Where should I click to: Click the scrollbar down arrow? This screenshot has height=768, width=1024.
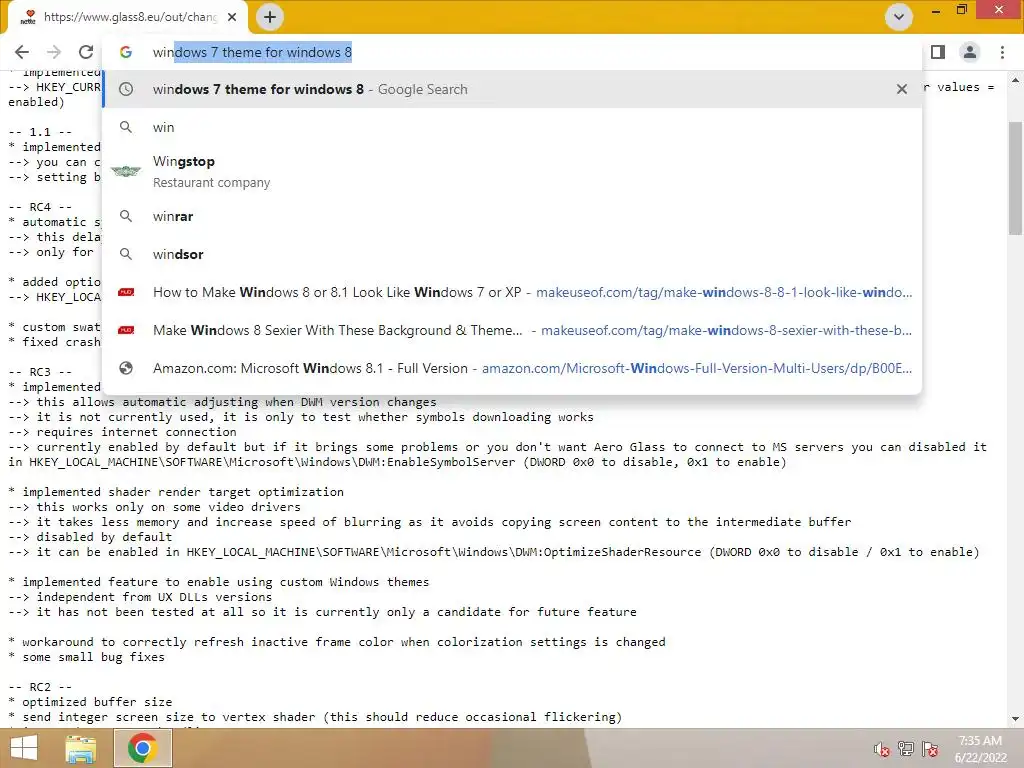pos(1015,719)
